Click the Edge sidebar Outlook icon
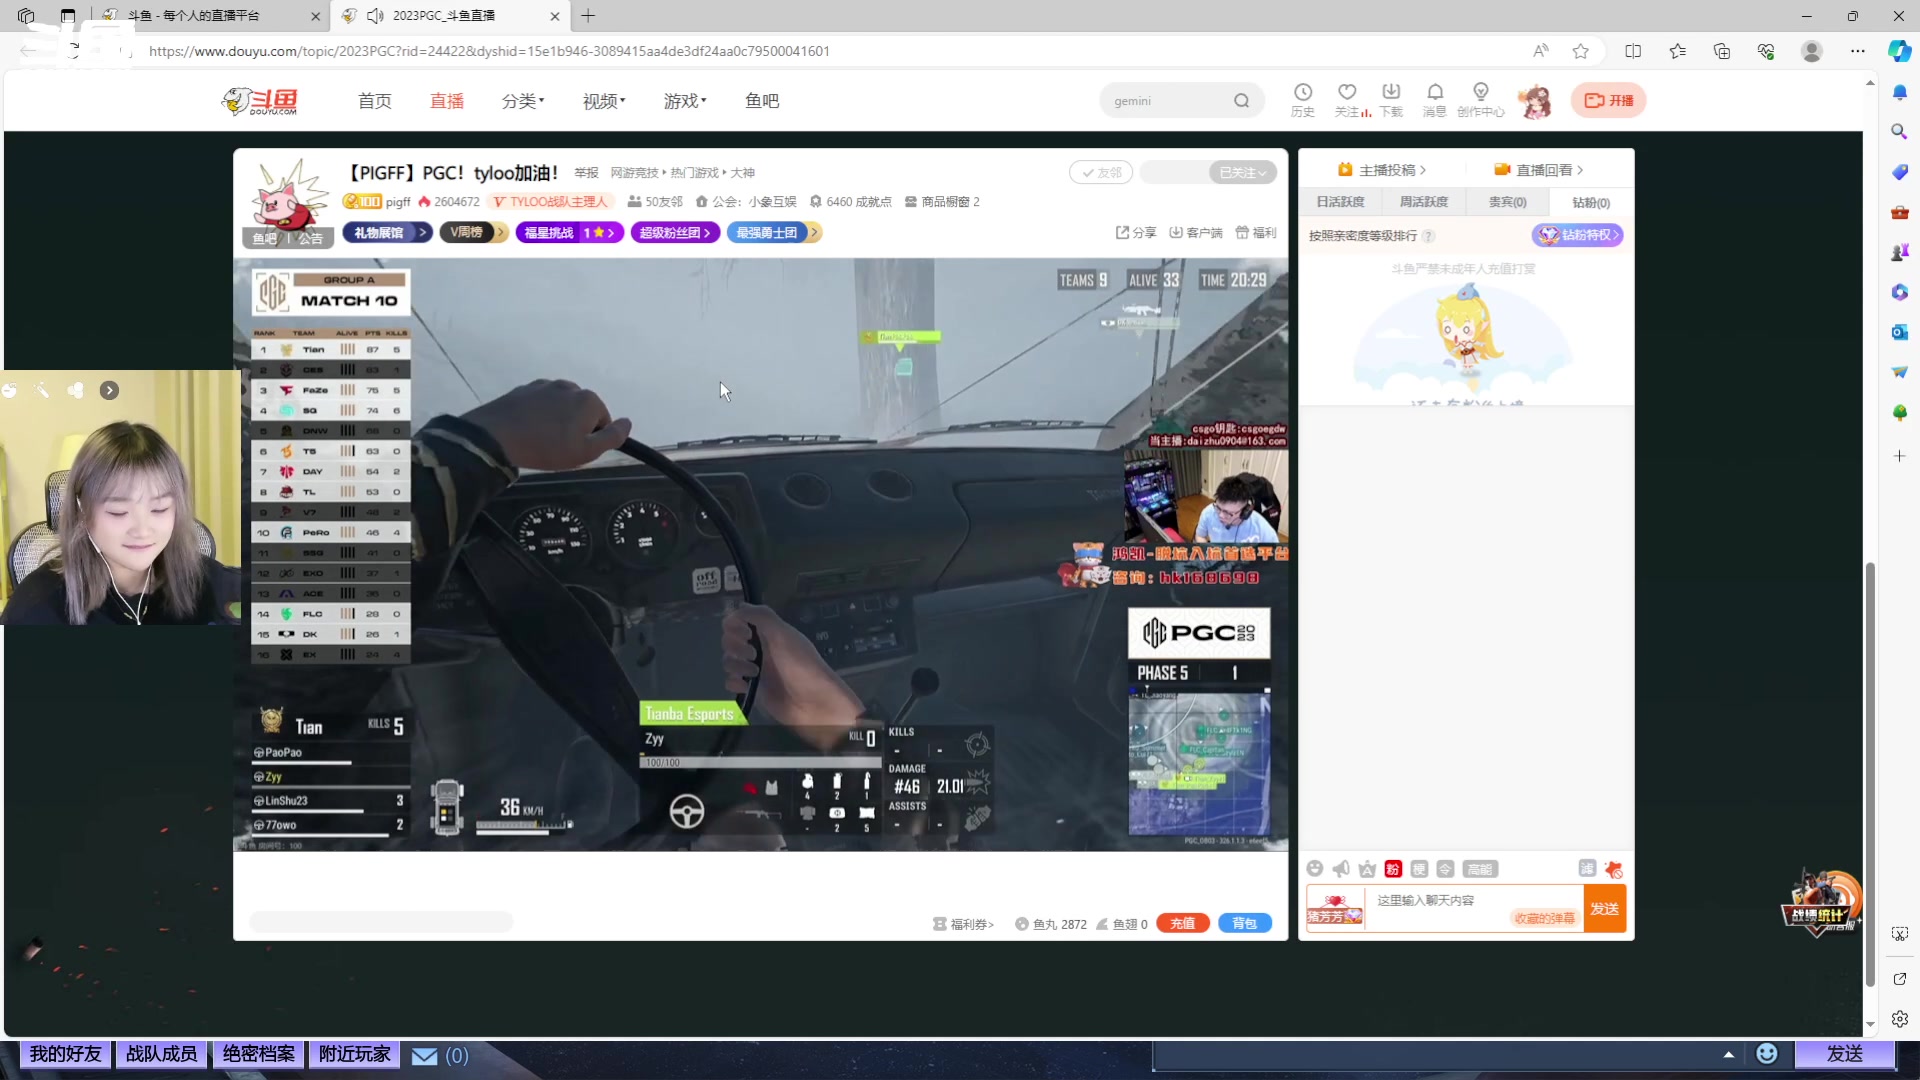This screenshot has width=1920, height=1080. tap(1900, 332)
